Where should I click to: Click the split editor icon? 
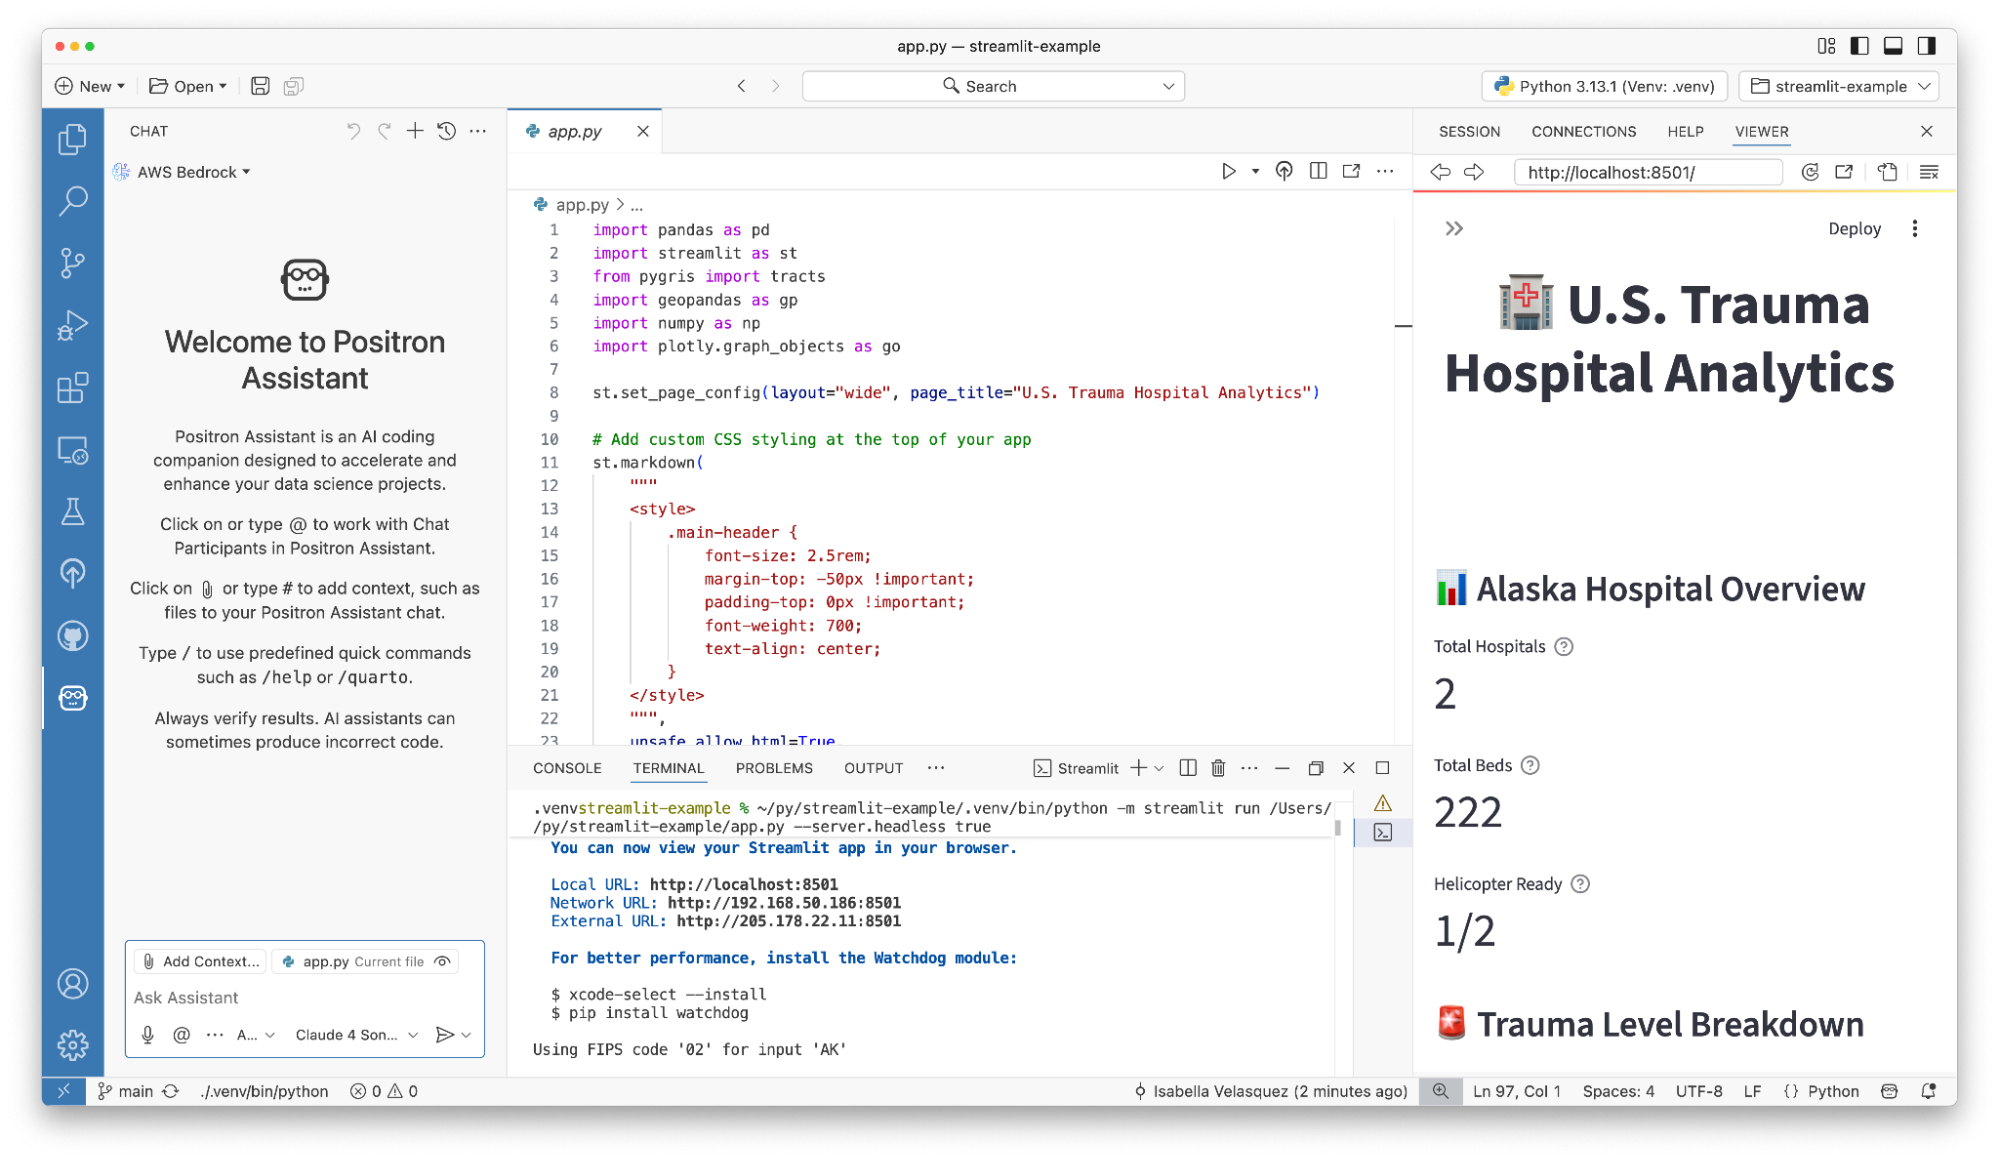point(1318,171)
